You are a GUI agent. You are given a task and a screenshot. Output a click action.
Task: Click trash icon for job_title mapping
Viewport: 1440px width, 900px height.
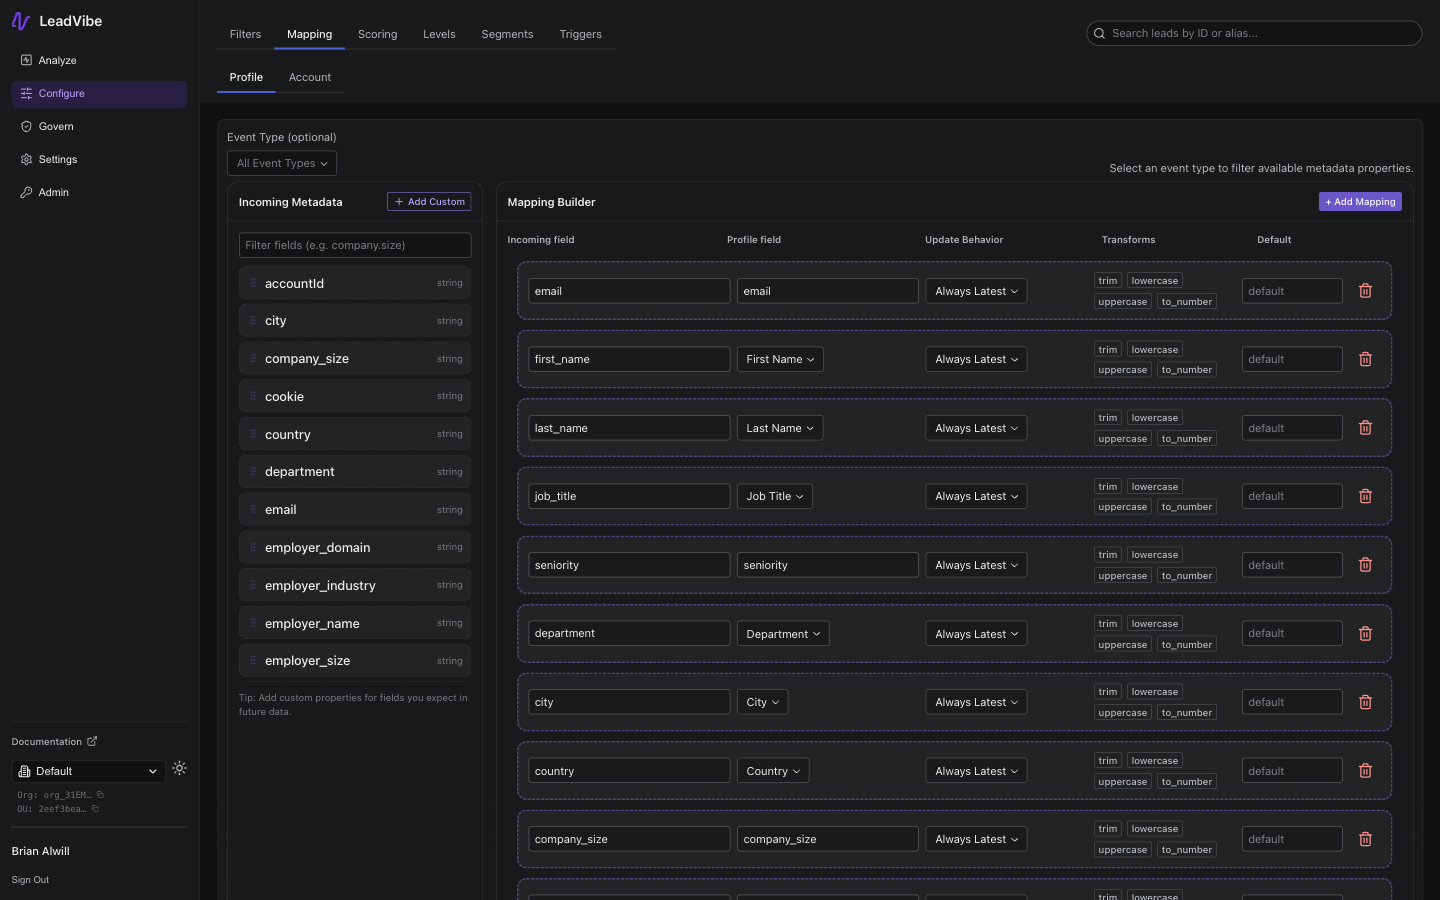coord(1365,496)
